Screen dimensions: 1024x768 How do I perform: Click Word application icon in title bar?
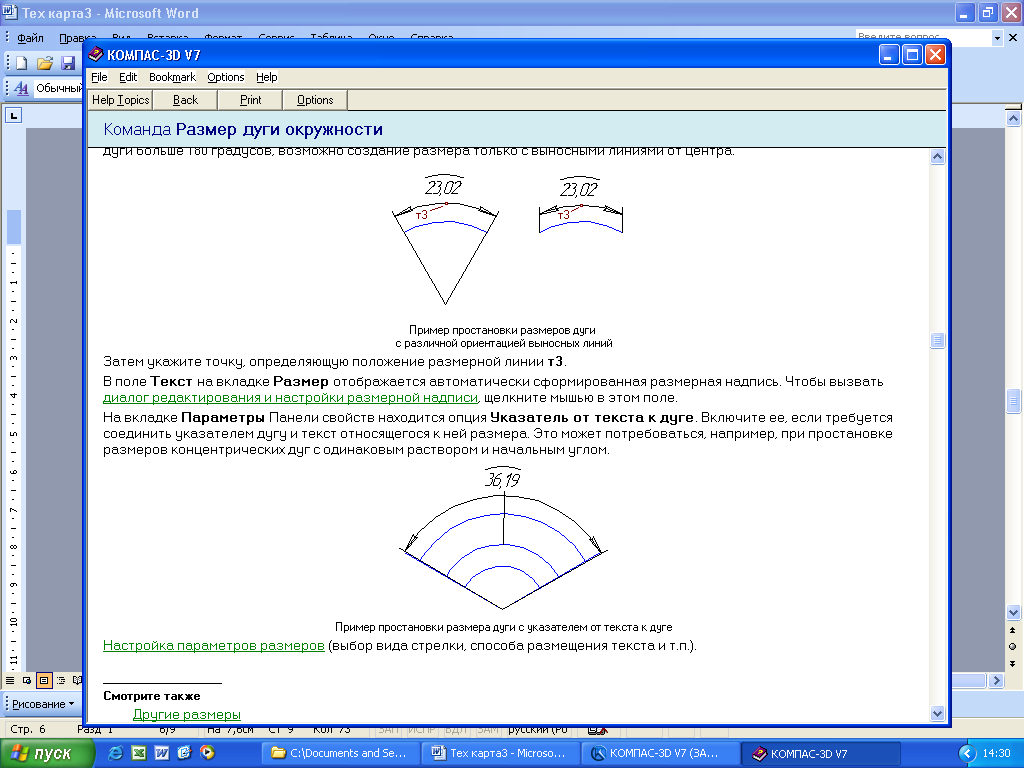pos(10,12)
